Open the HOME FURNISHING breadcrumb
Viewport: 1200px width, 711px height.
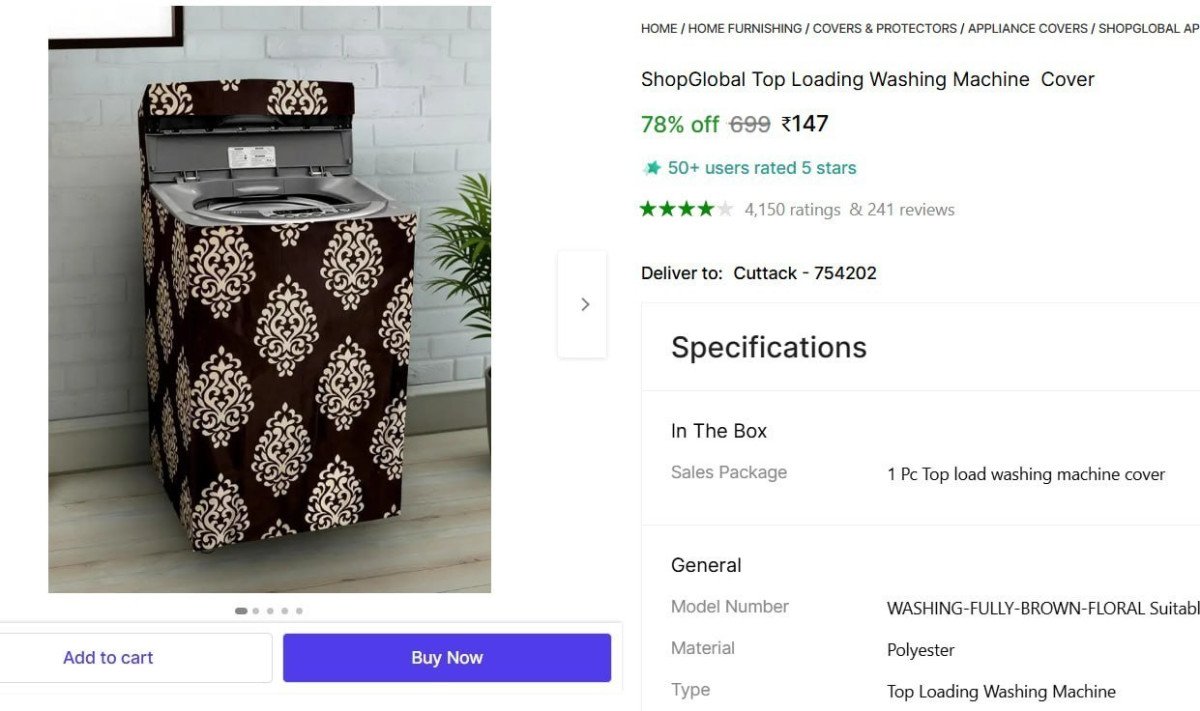pyautogui.click(x=744, y=28)
